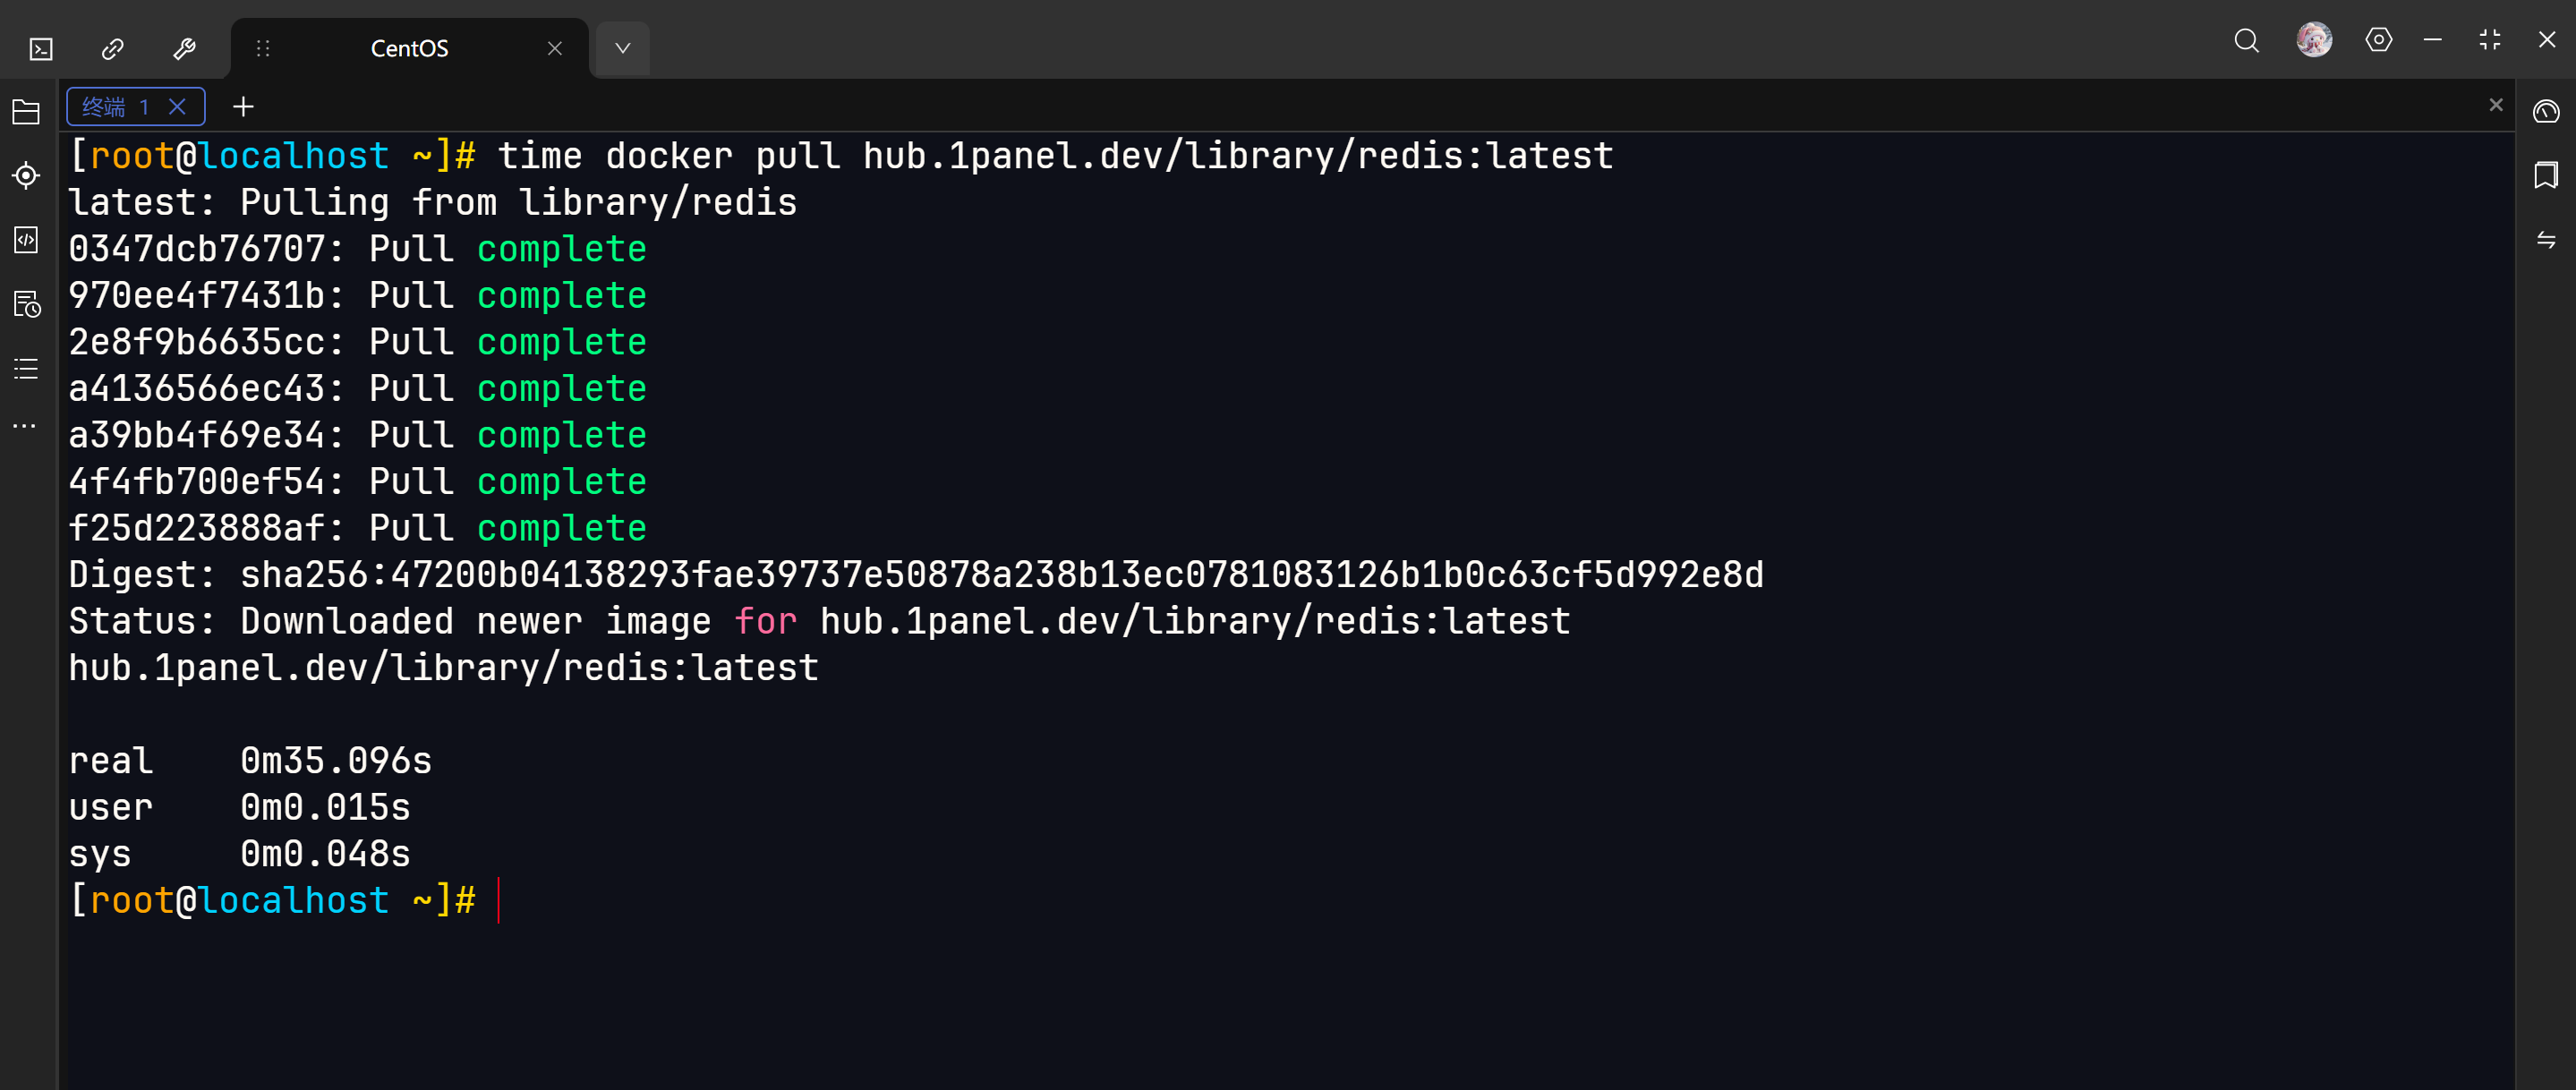This screenshot has width=2576, height=1090.
Task: Select the connection link icon
Action: click(x=111, y=47)
